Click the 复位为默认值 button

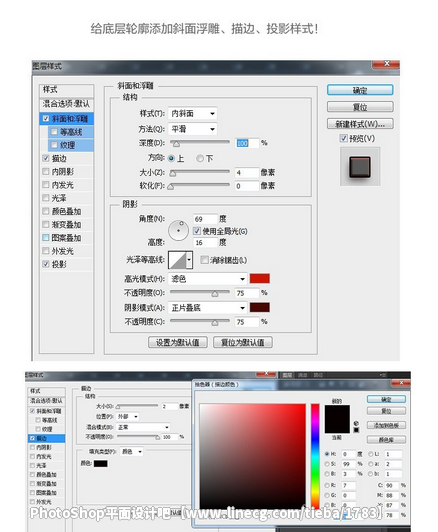[243, 342]
